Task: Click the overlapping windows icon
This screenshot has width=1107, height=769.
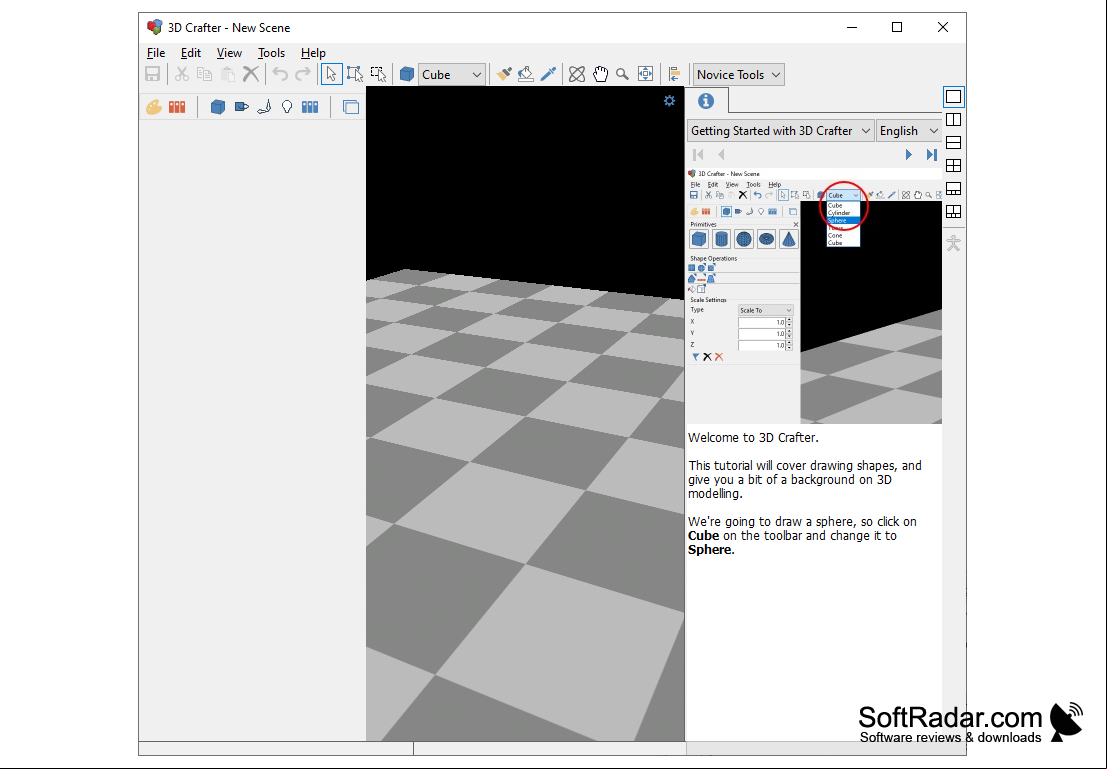Action: coord(351,107)
